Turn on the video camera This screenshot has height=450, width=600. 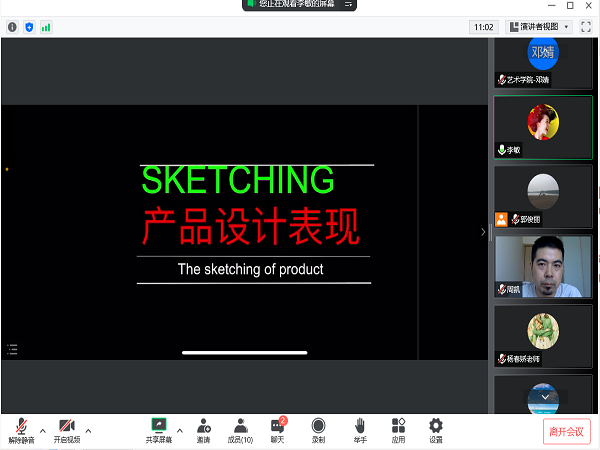click(67, 431)
